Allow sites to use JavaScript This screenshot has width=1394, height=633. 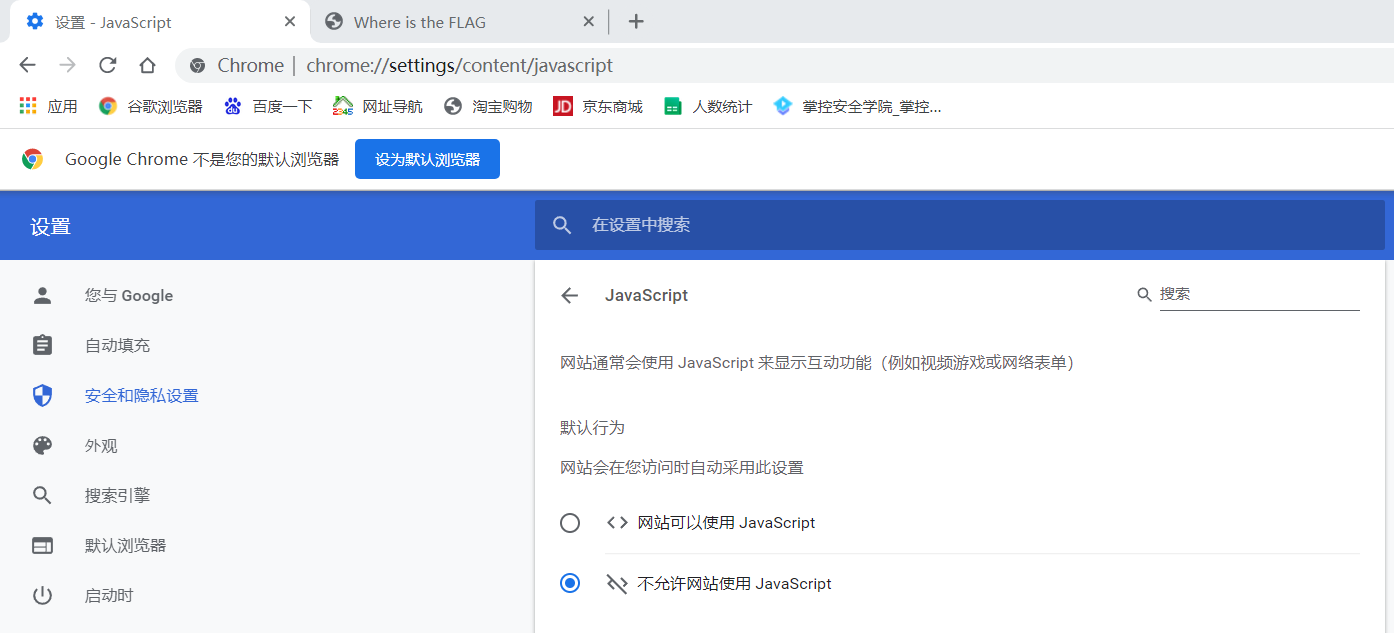pyautogui.click(x=570, y=522)
